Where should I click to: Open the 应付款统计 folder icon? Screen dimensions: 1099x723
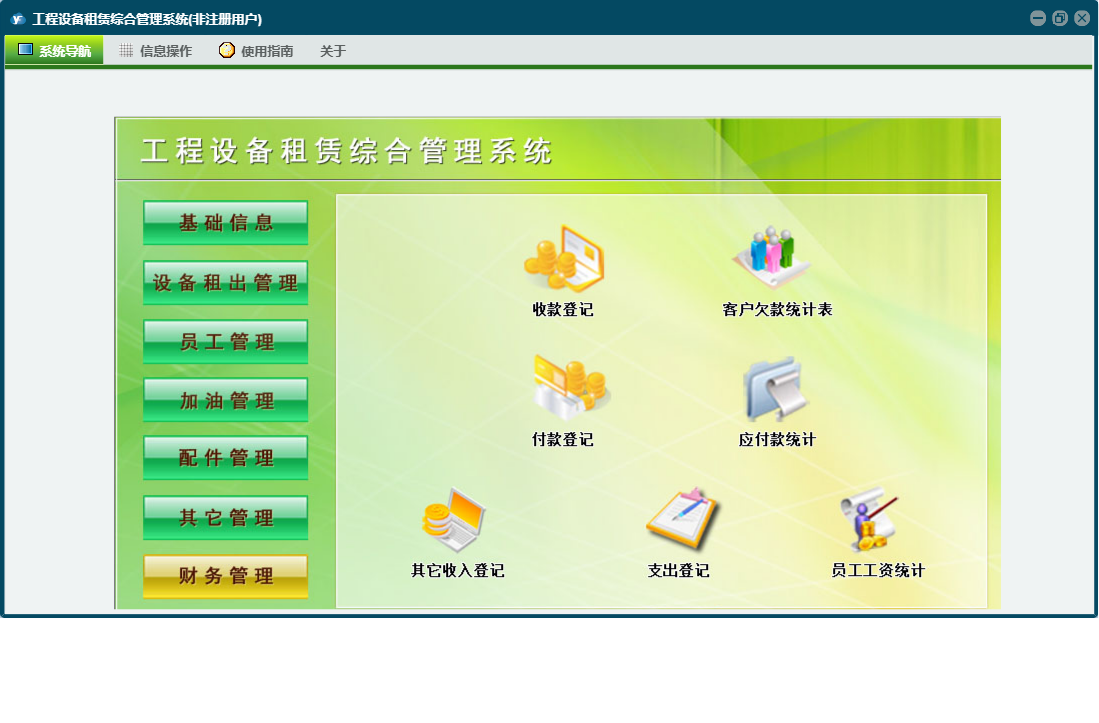pos(777,389)
